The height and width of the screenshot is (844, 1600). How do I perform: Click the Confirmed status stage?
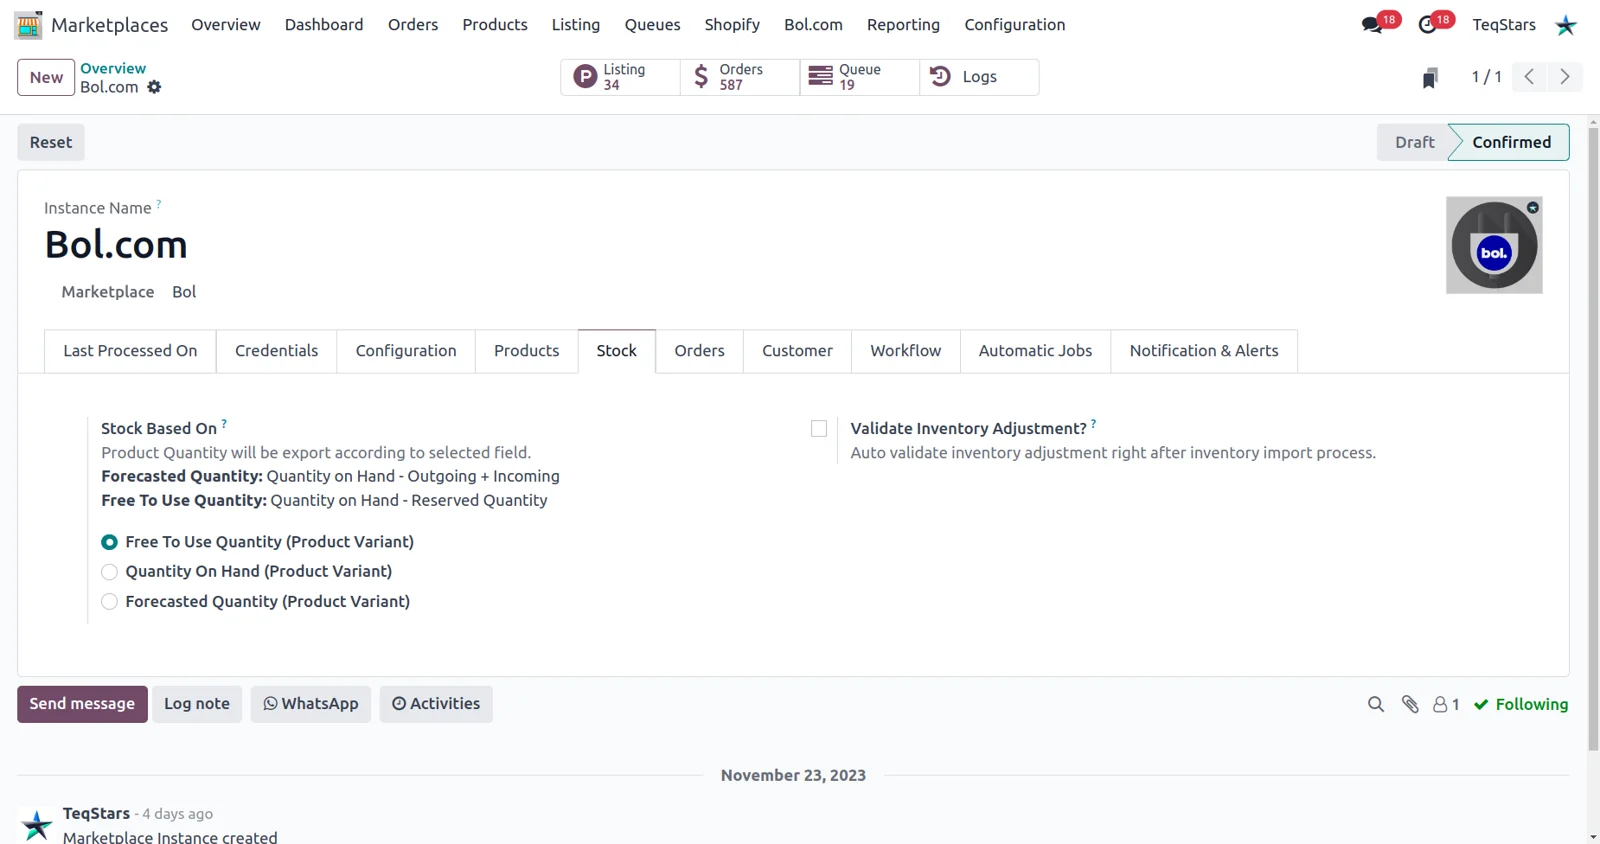pyautogui.click(x=1511, y=142)
